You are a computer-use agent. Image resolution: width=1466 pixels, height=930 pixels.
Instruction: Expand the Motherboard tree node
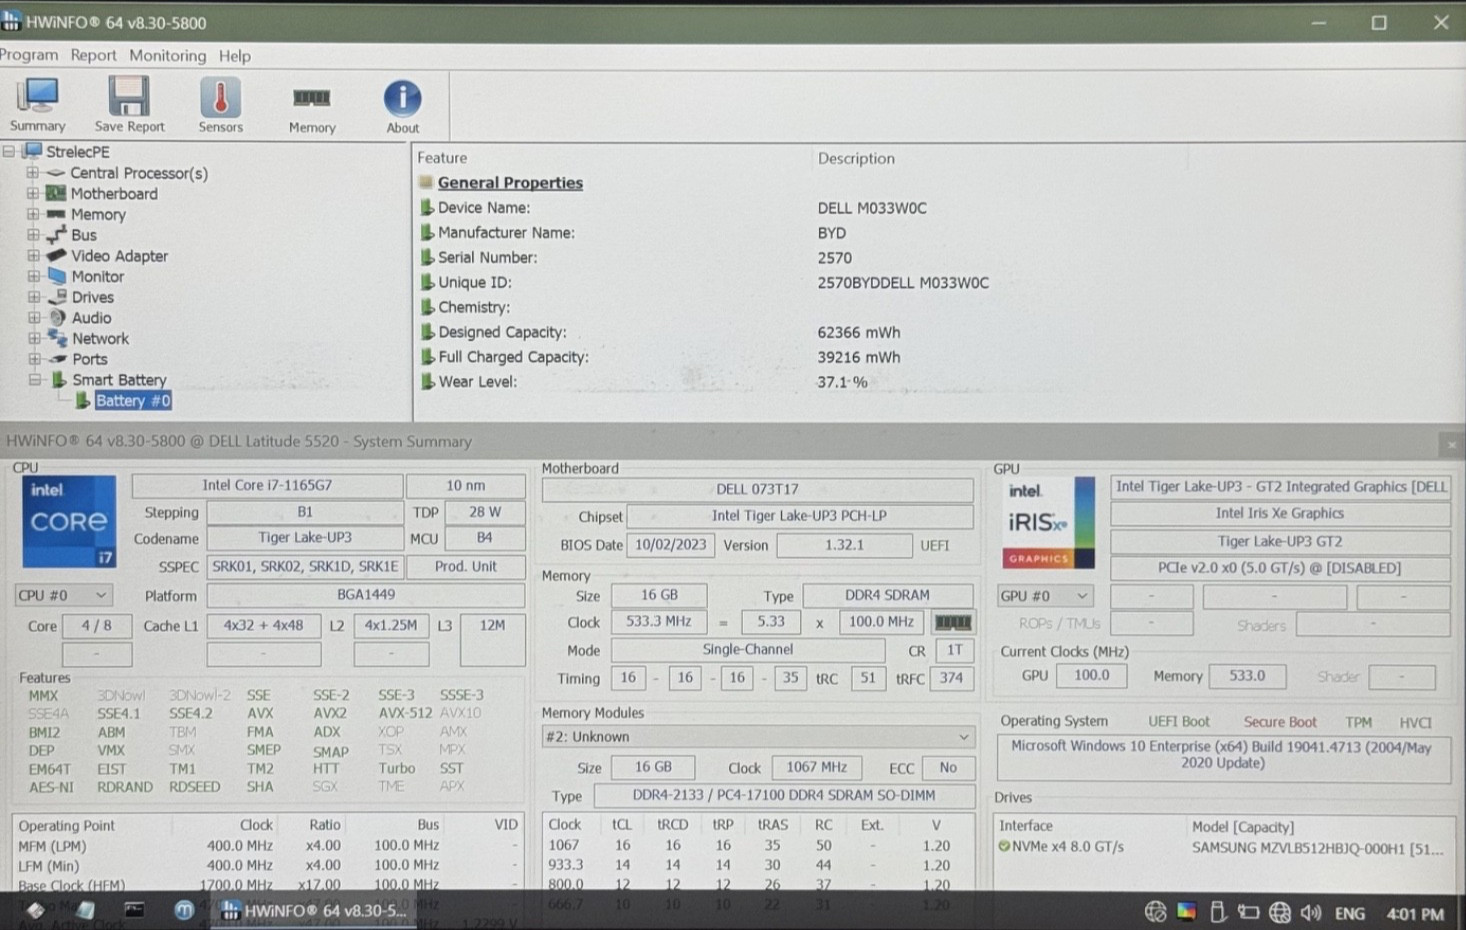click(33, 194)
